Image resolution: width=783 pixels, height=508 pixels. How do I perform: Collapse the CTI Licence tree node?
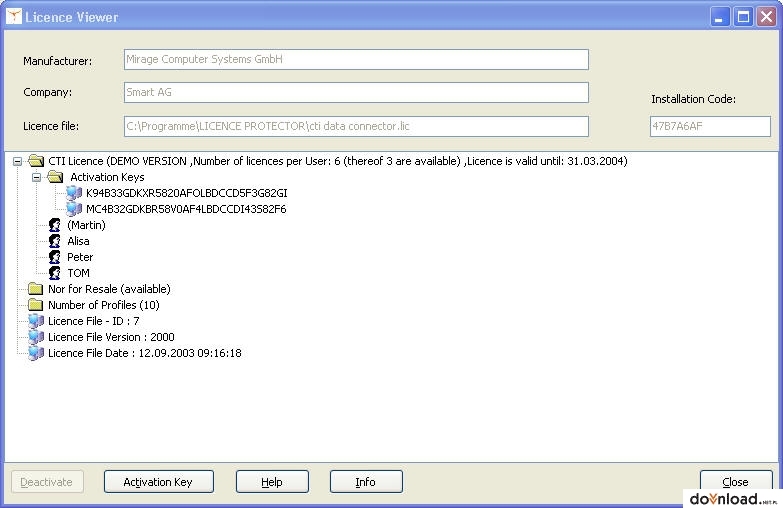[x=17, y=161]
